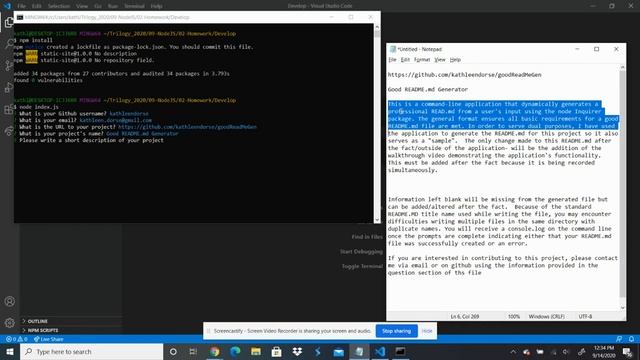This screenshot has height=360, width=640.
Task: Switch to Visual Studio Code on taskbar
Action: 380,351
